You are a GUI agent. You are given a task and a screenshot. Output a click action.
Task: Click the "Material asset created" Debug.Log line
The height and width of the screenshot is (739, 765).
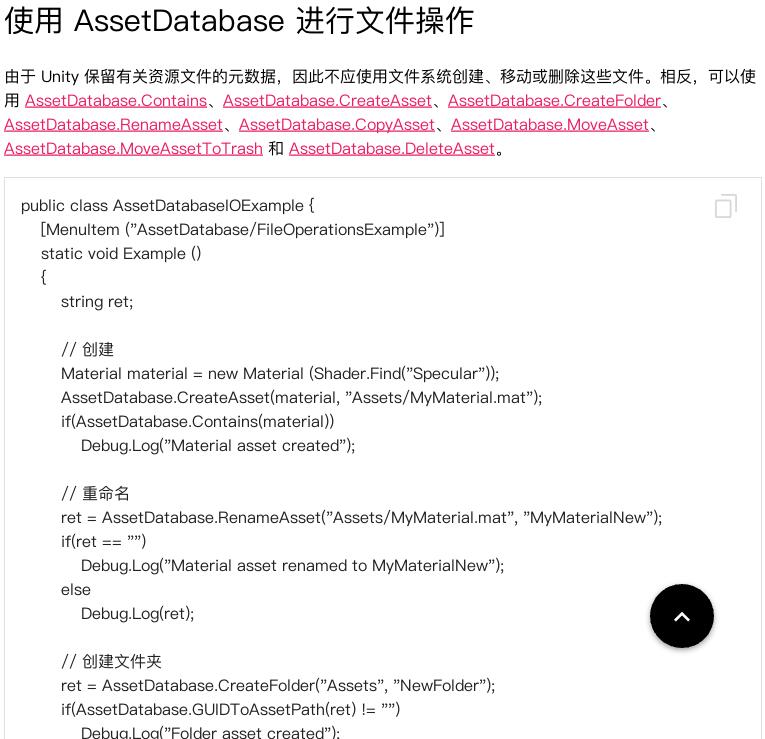click(x=218, y=446)
